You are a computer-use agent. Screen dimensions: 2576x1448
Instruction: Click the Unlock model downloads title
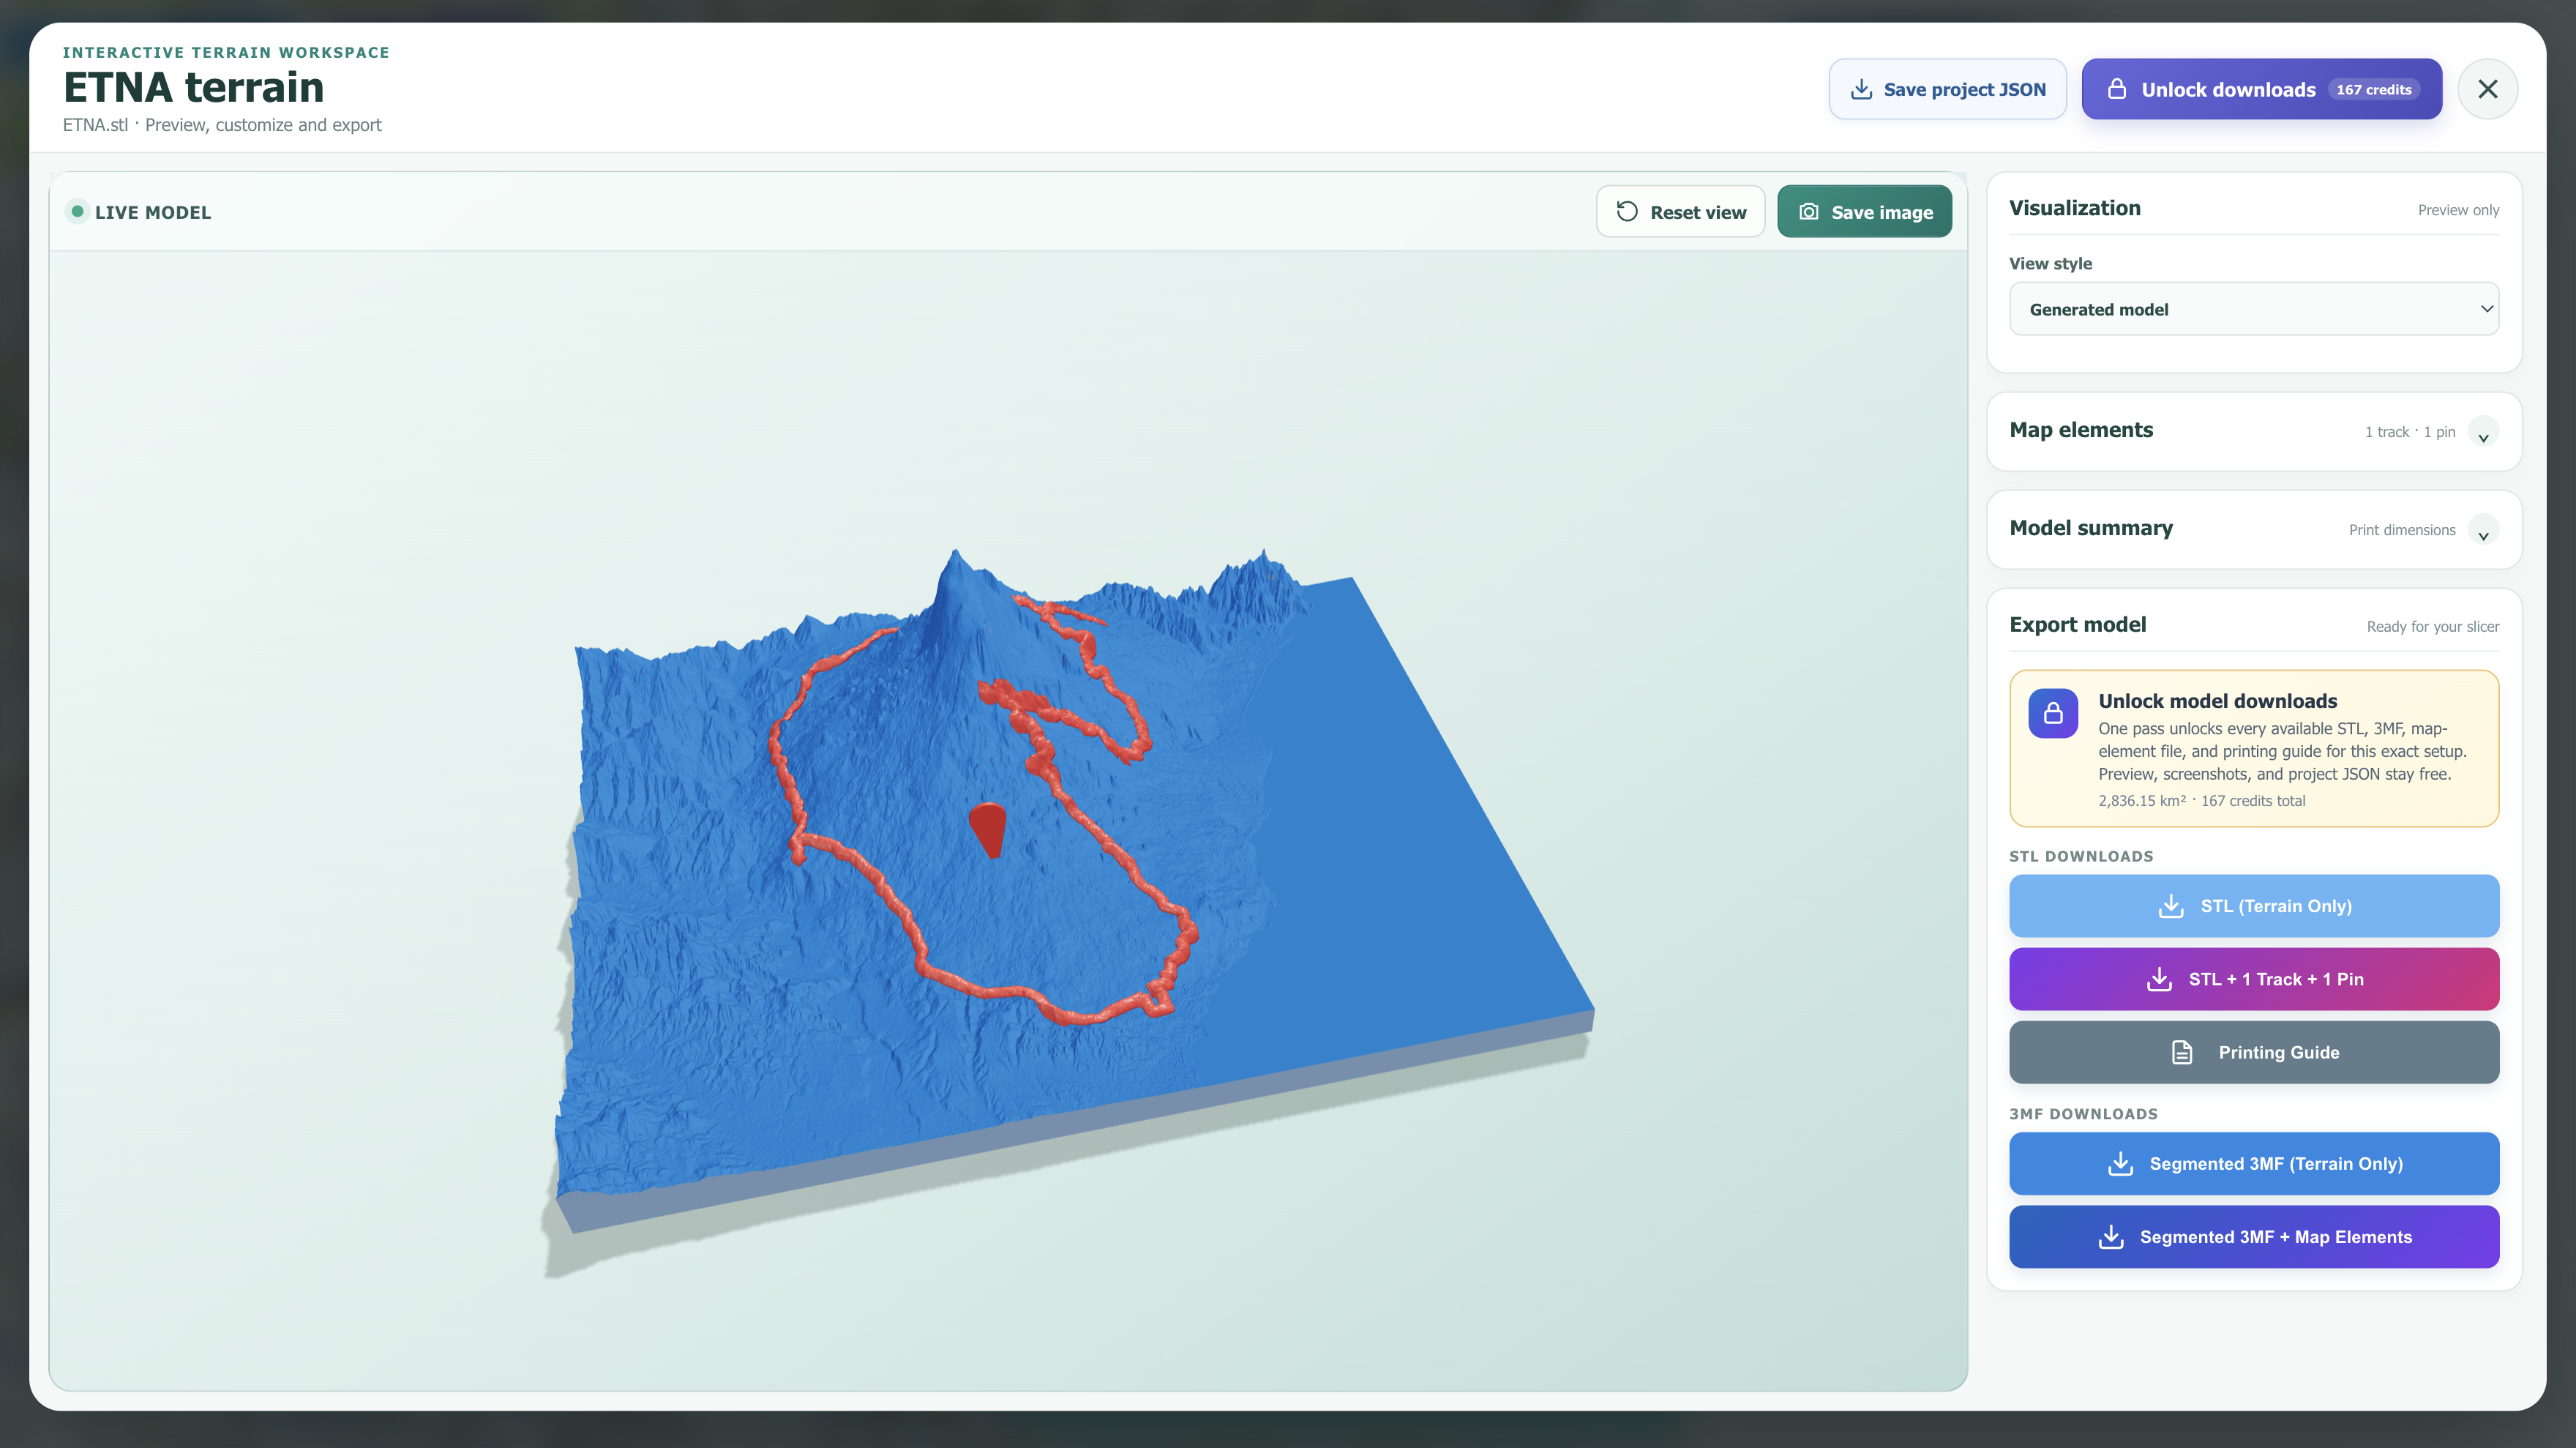click(2217, 701)
